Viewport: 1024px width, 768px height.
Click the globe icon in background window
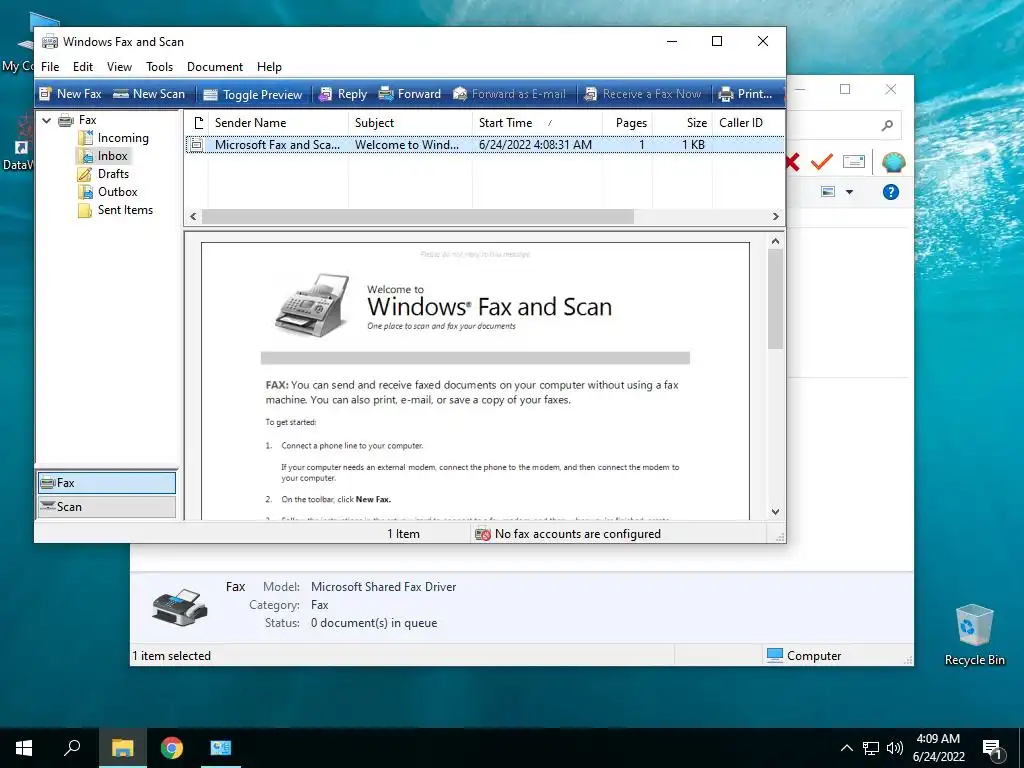pyautogui.click(x=893, y=162)
